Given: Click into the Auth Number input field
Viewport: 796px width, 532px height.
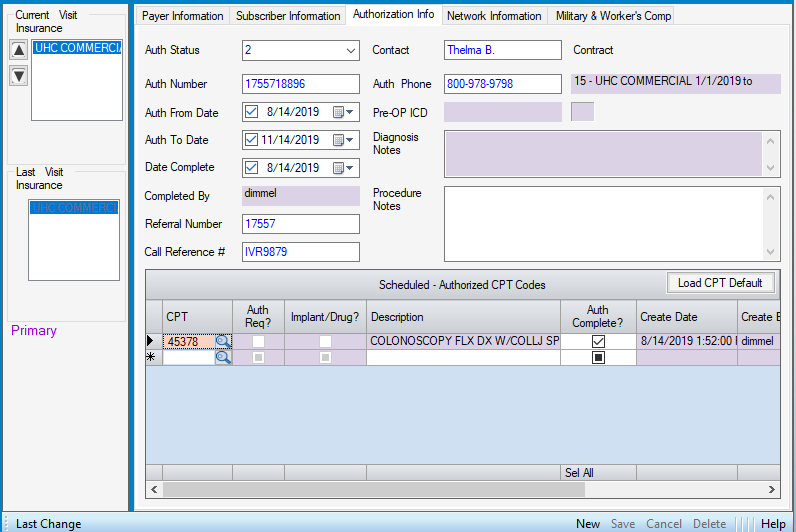Looking at the screenshot, I should coord(300,84).
